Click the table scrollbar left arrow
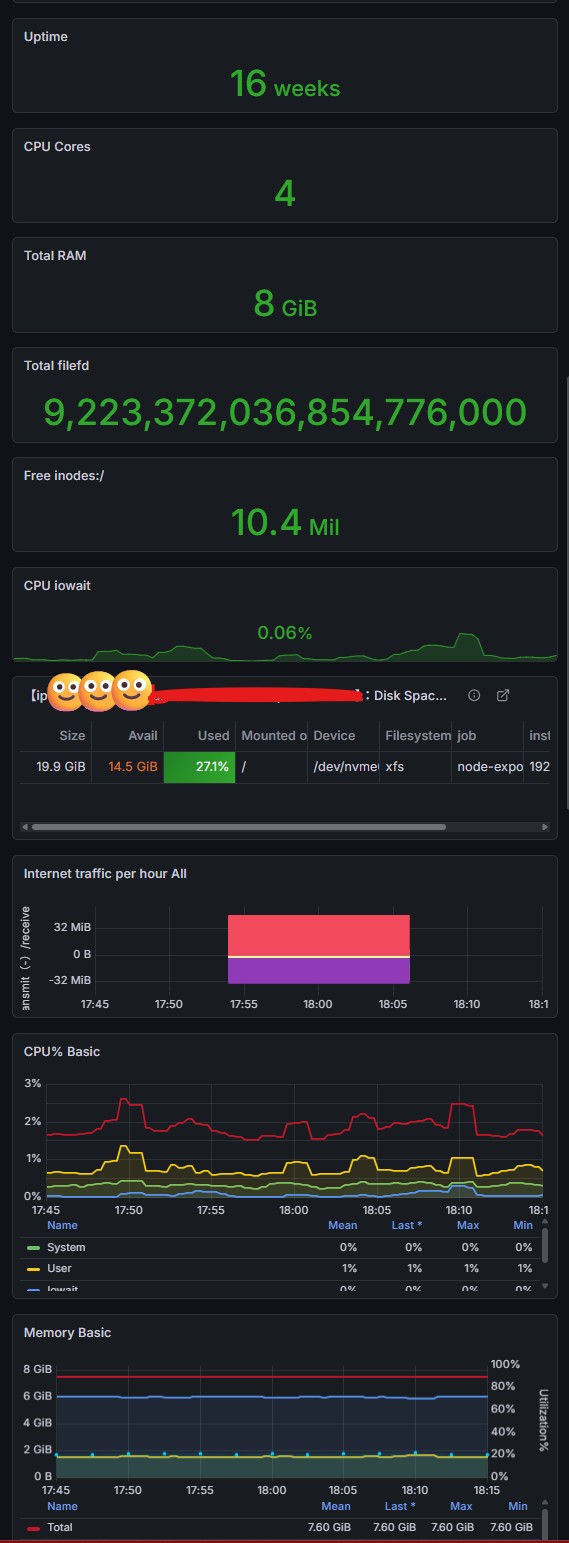The width and height of the screenshot is (569, 1543). (x=25, y=827)
